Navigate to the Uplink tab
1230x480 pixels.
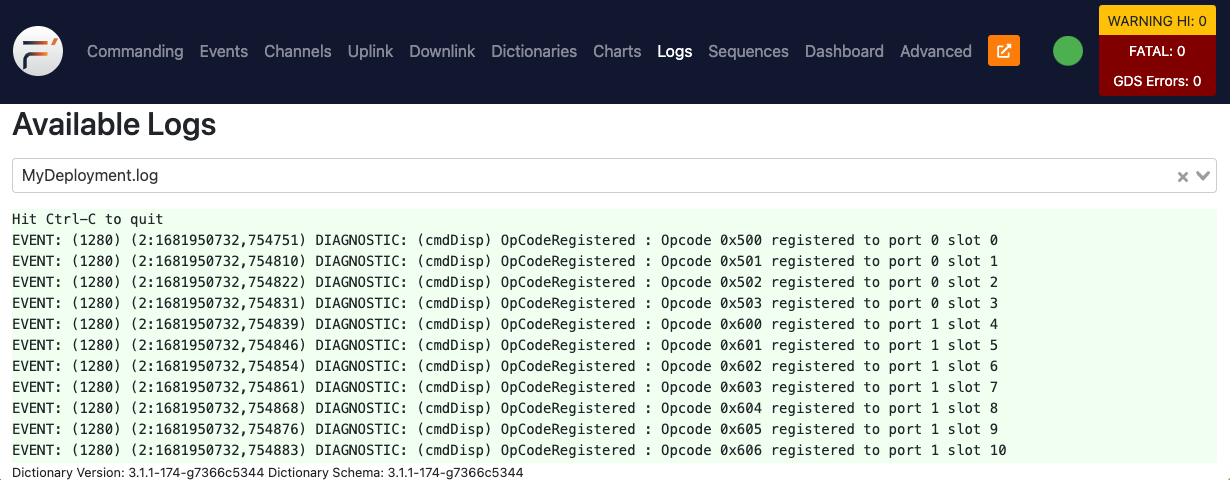point(370,51)
